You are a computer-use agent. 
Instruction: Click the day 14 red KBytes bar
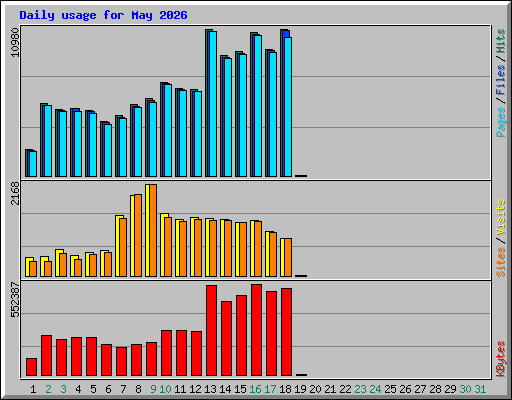tap(226, 339)
